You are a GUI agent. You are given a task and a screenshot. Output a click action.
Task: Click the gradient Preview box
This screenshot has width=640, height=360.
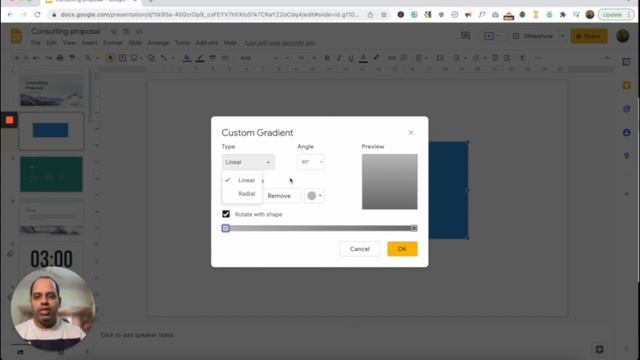pos(389,182)
